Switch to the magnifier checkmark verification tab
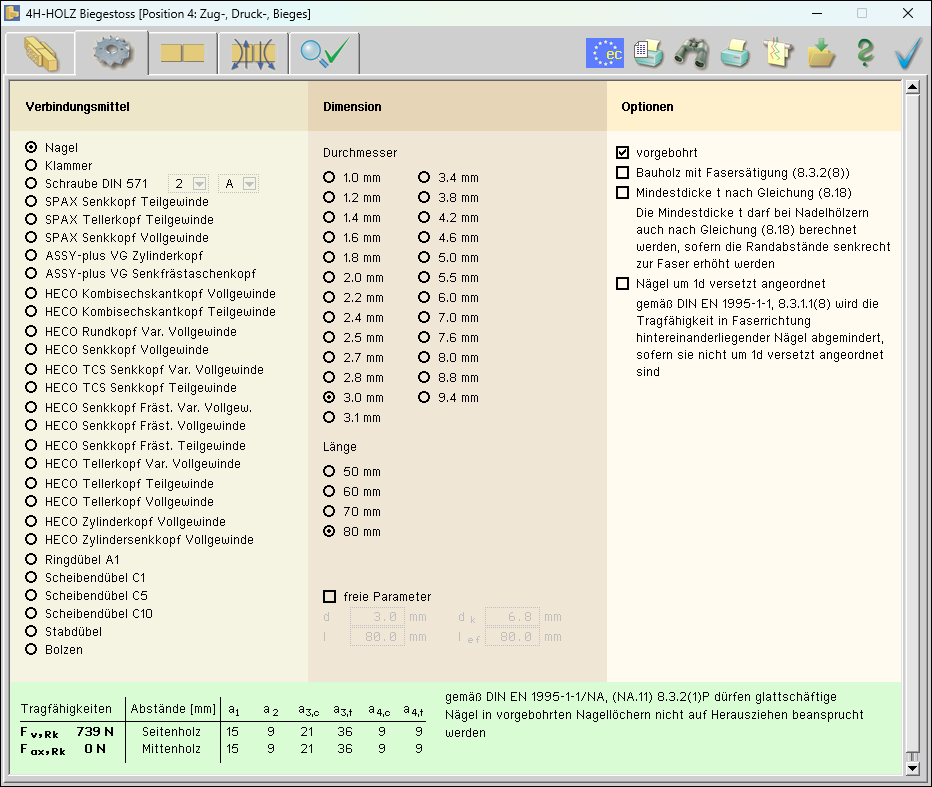Screen dimensions: 932x787 click(324, 53)
